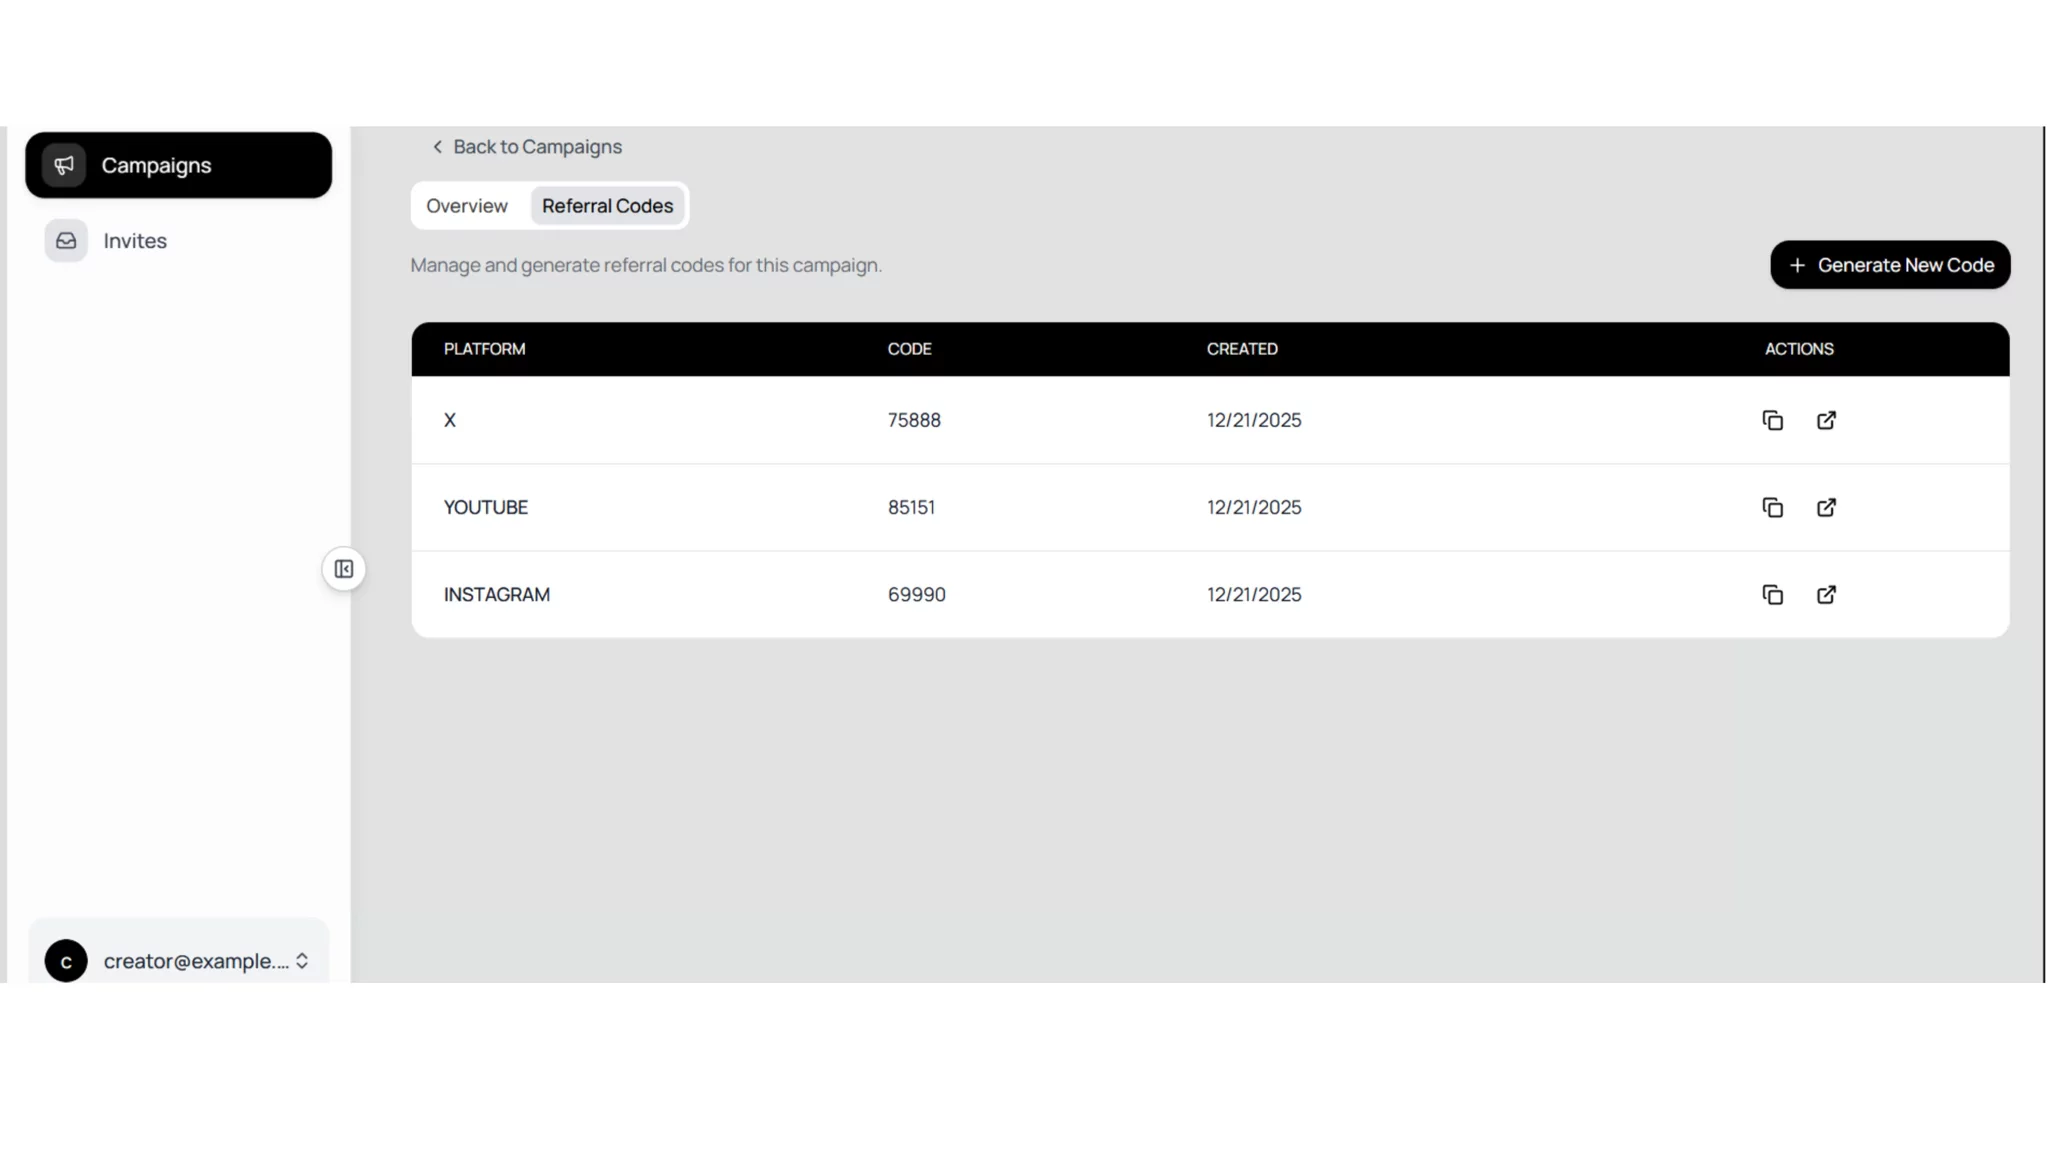Click the Campaigns megaphone icon
The image size is (2048, 1152).
64,165
